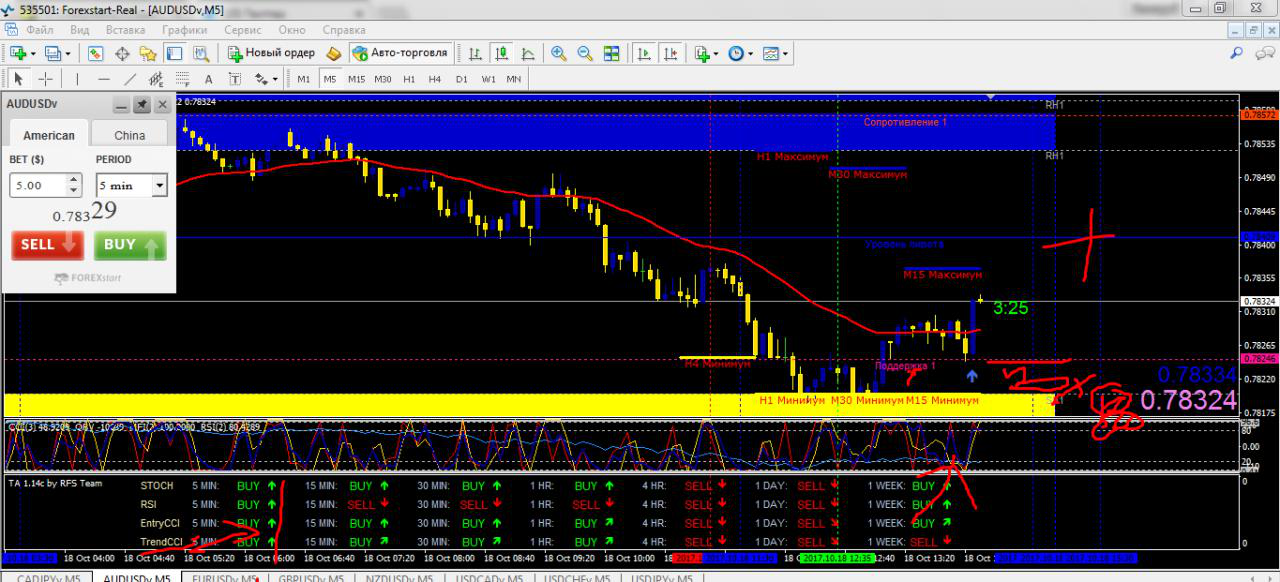Open the search magnifier icon
This screenshot has height=582, width=1280.
[1237, 53]
